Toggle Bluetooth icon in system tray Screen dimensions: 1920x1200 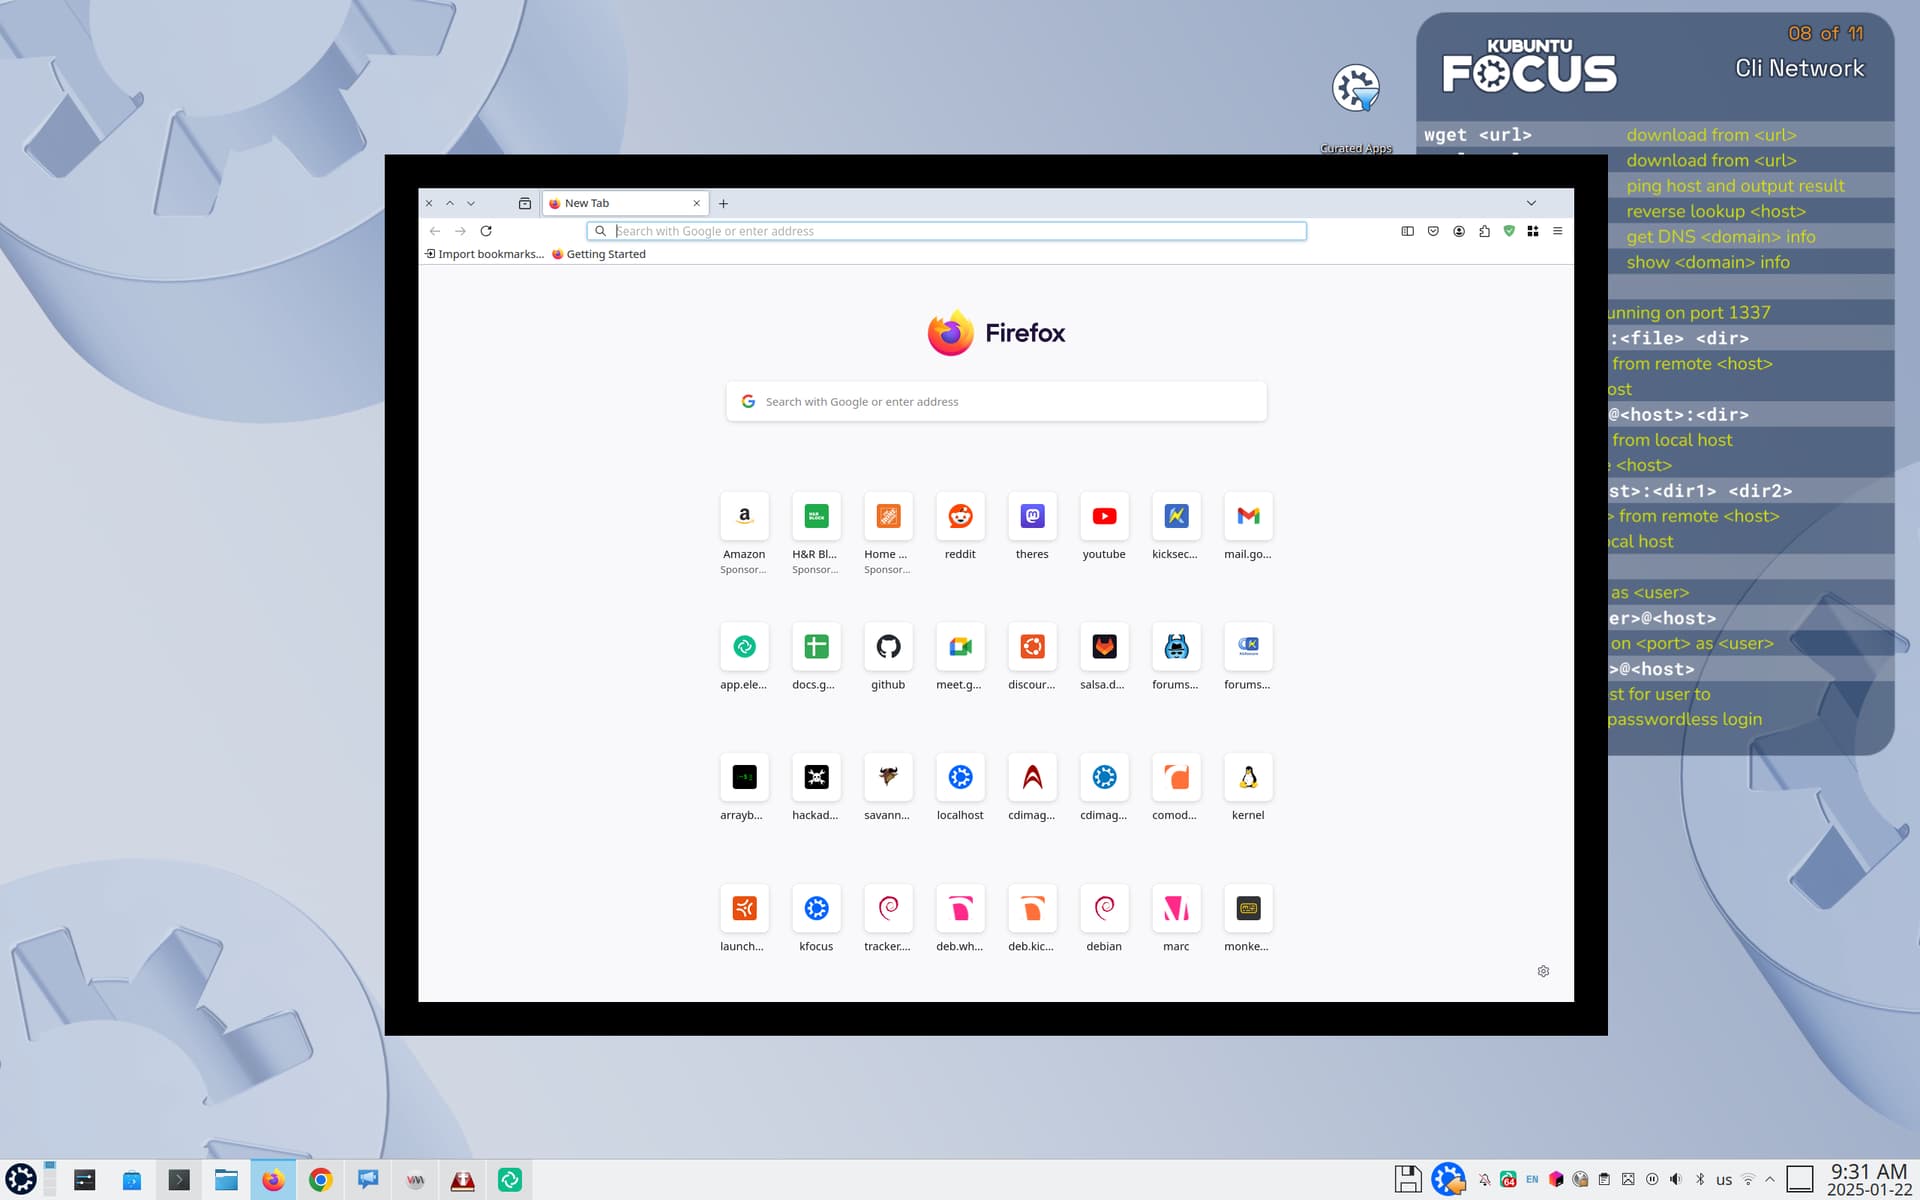tap(1700, 1180)
